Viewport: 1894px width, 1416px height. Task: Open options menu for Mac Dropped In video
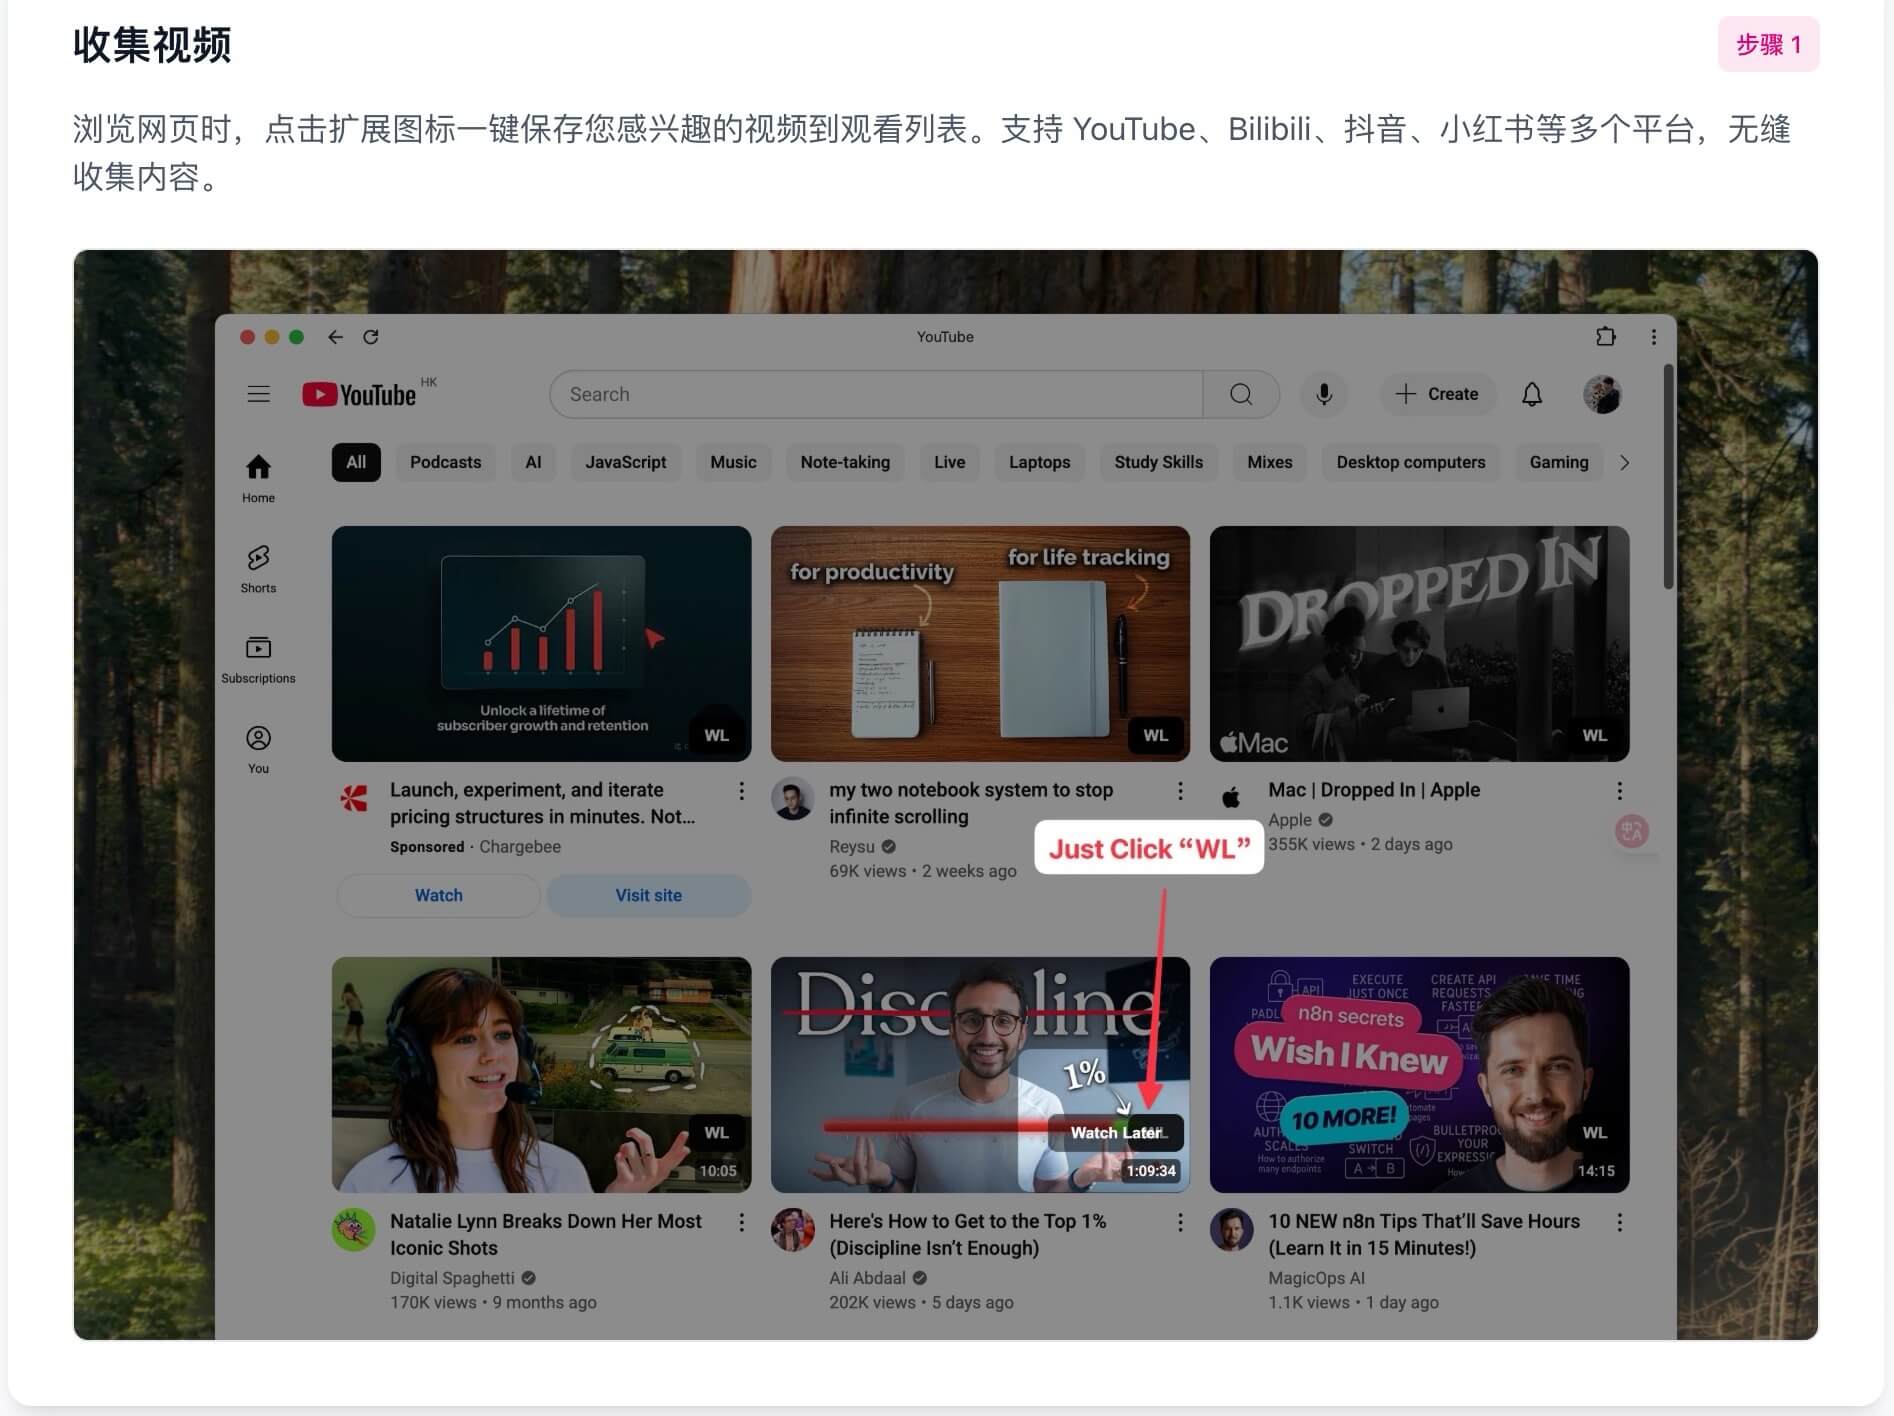pos(1619,791)
